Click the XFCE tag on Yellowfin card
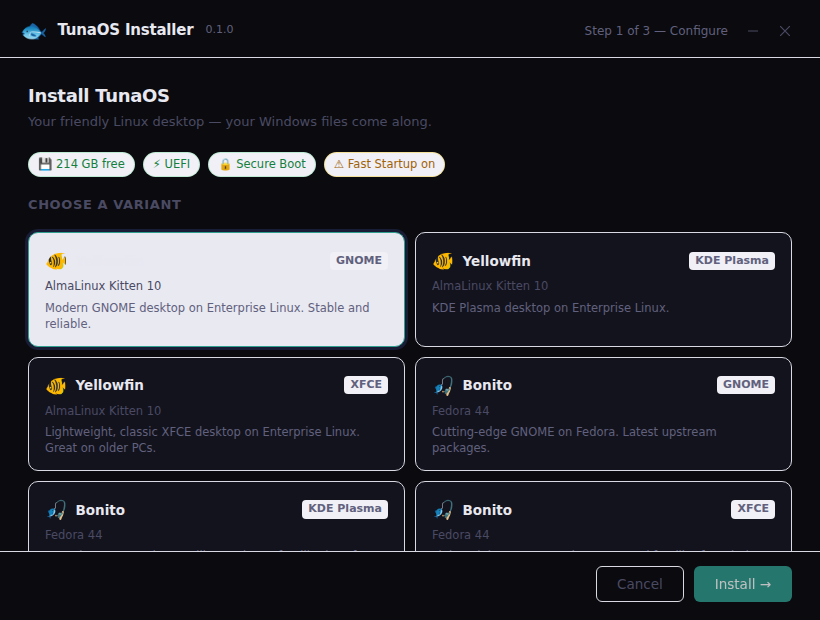This screenshot has width=820, height=620. (x=366, y=384)
